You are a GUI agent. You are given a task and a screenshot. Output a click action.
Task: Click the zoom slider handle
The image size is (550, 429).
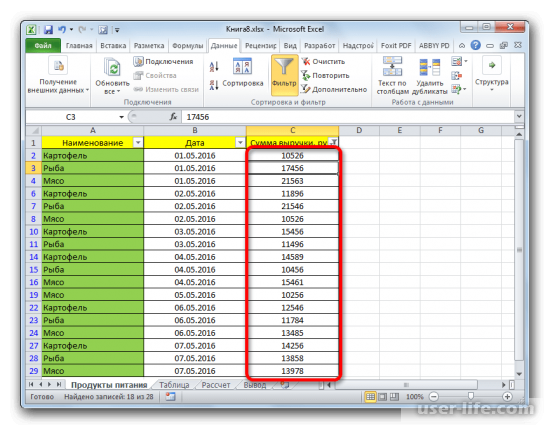click(470, 396)
